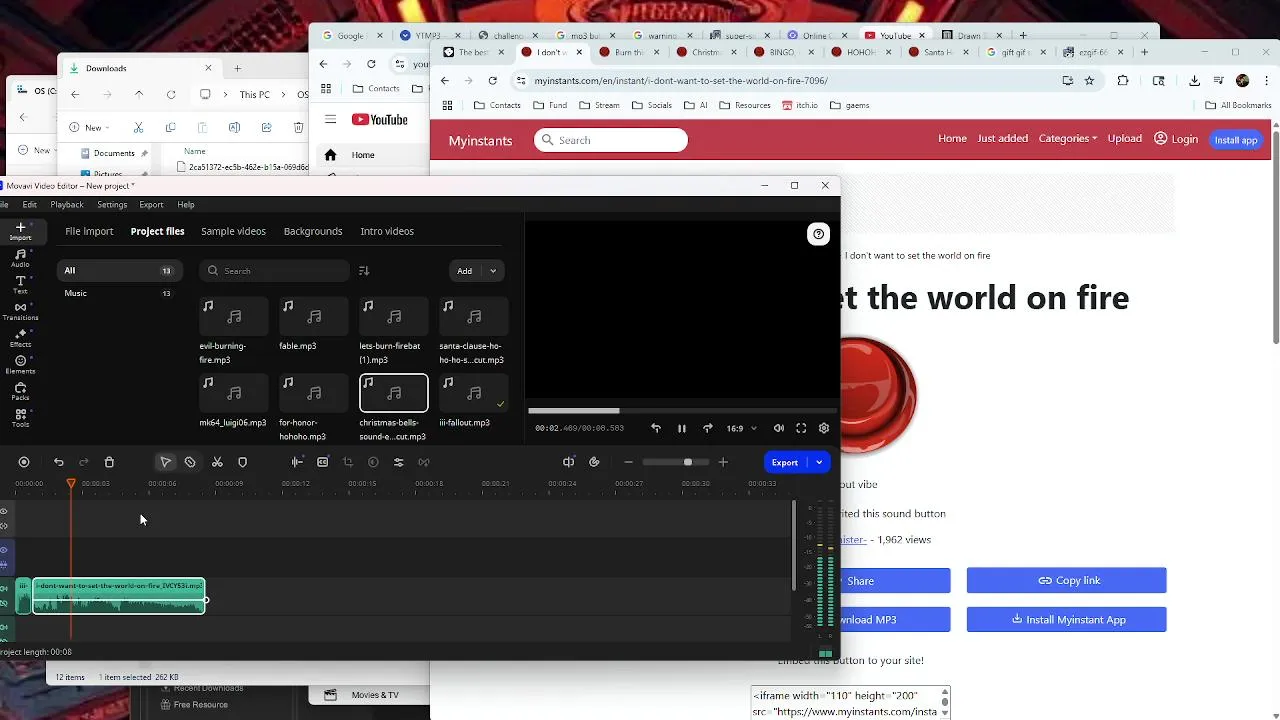Zoom in timeline with plus icon
Screen dimensions: 1280x720
pos(723,462)
